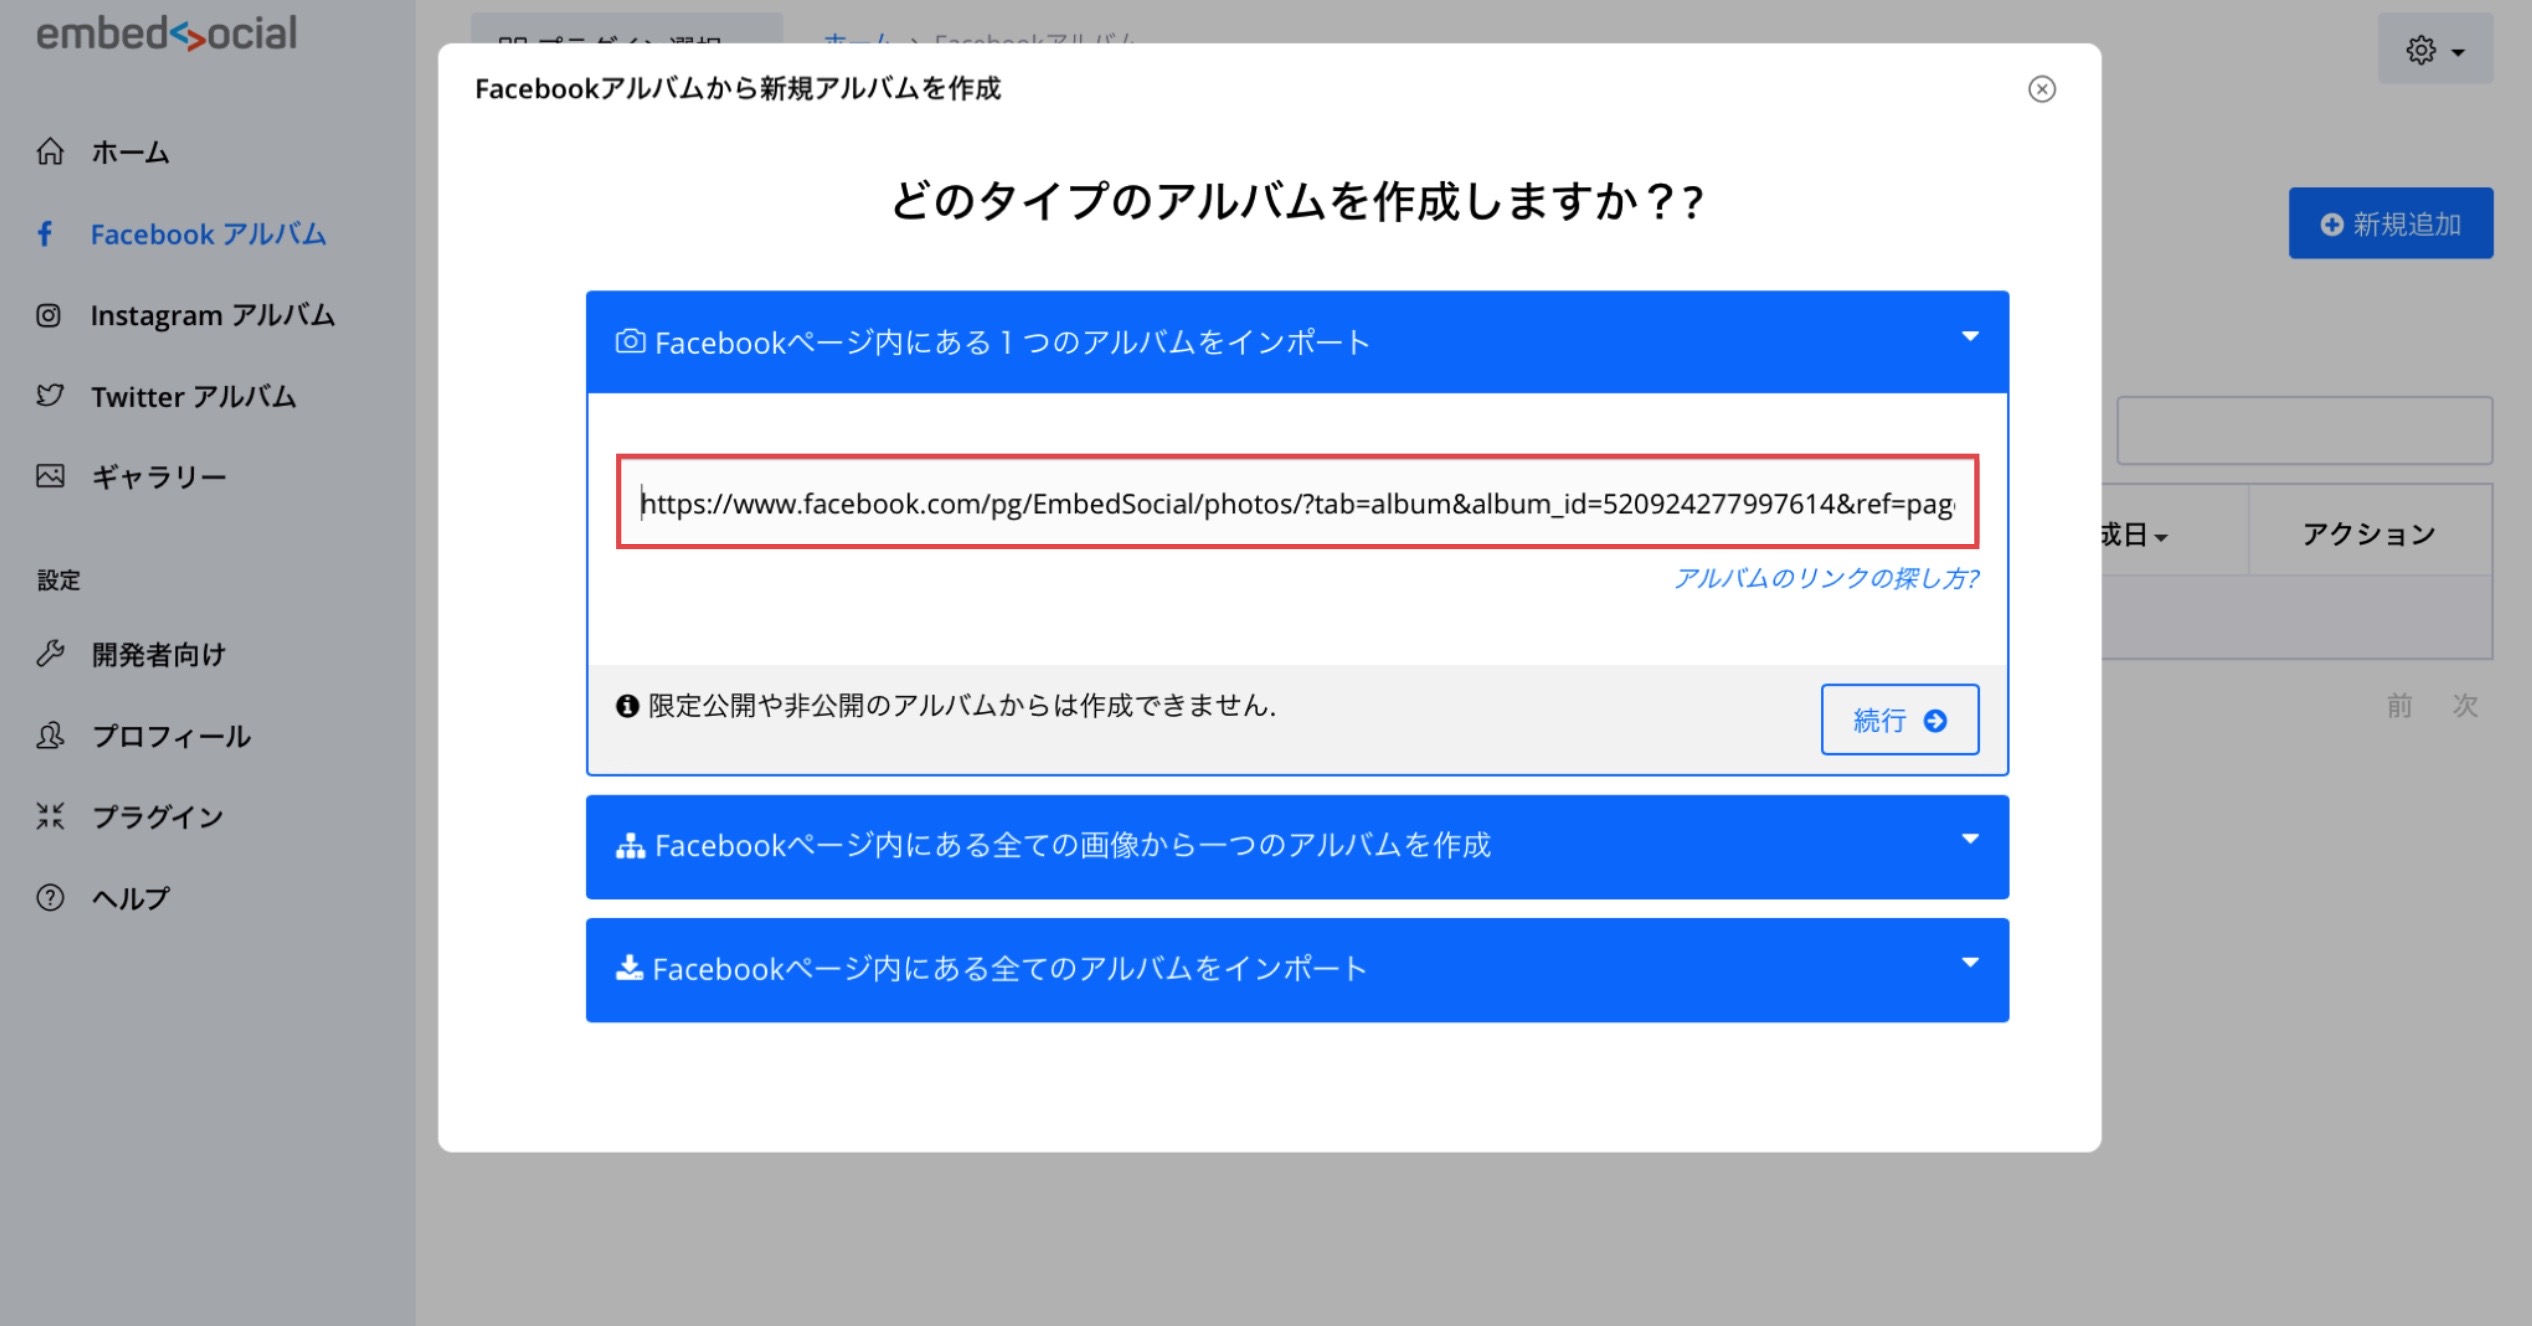The image size is (2532, 1326).
Task: Open ギャラリー menu item
Action: pos(159,477)
